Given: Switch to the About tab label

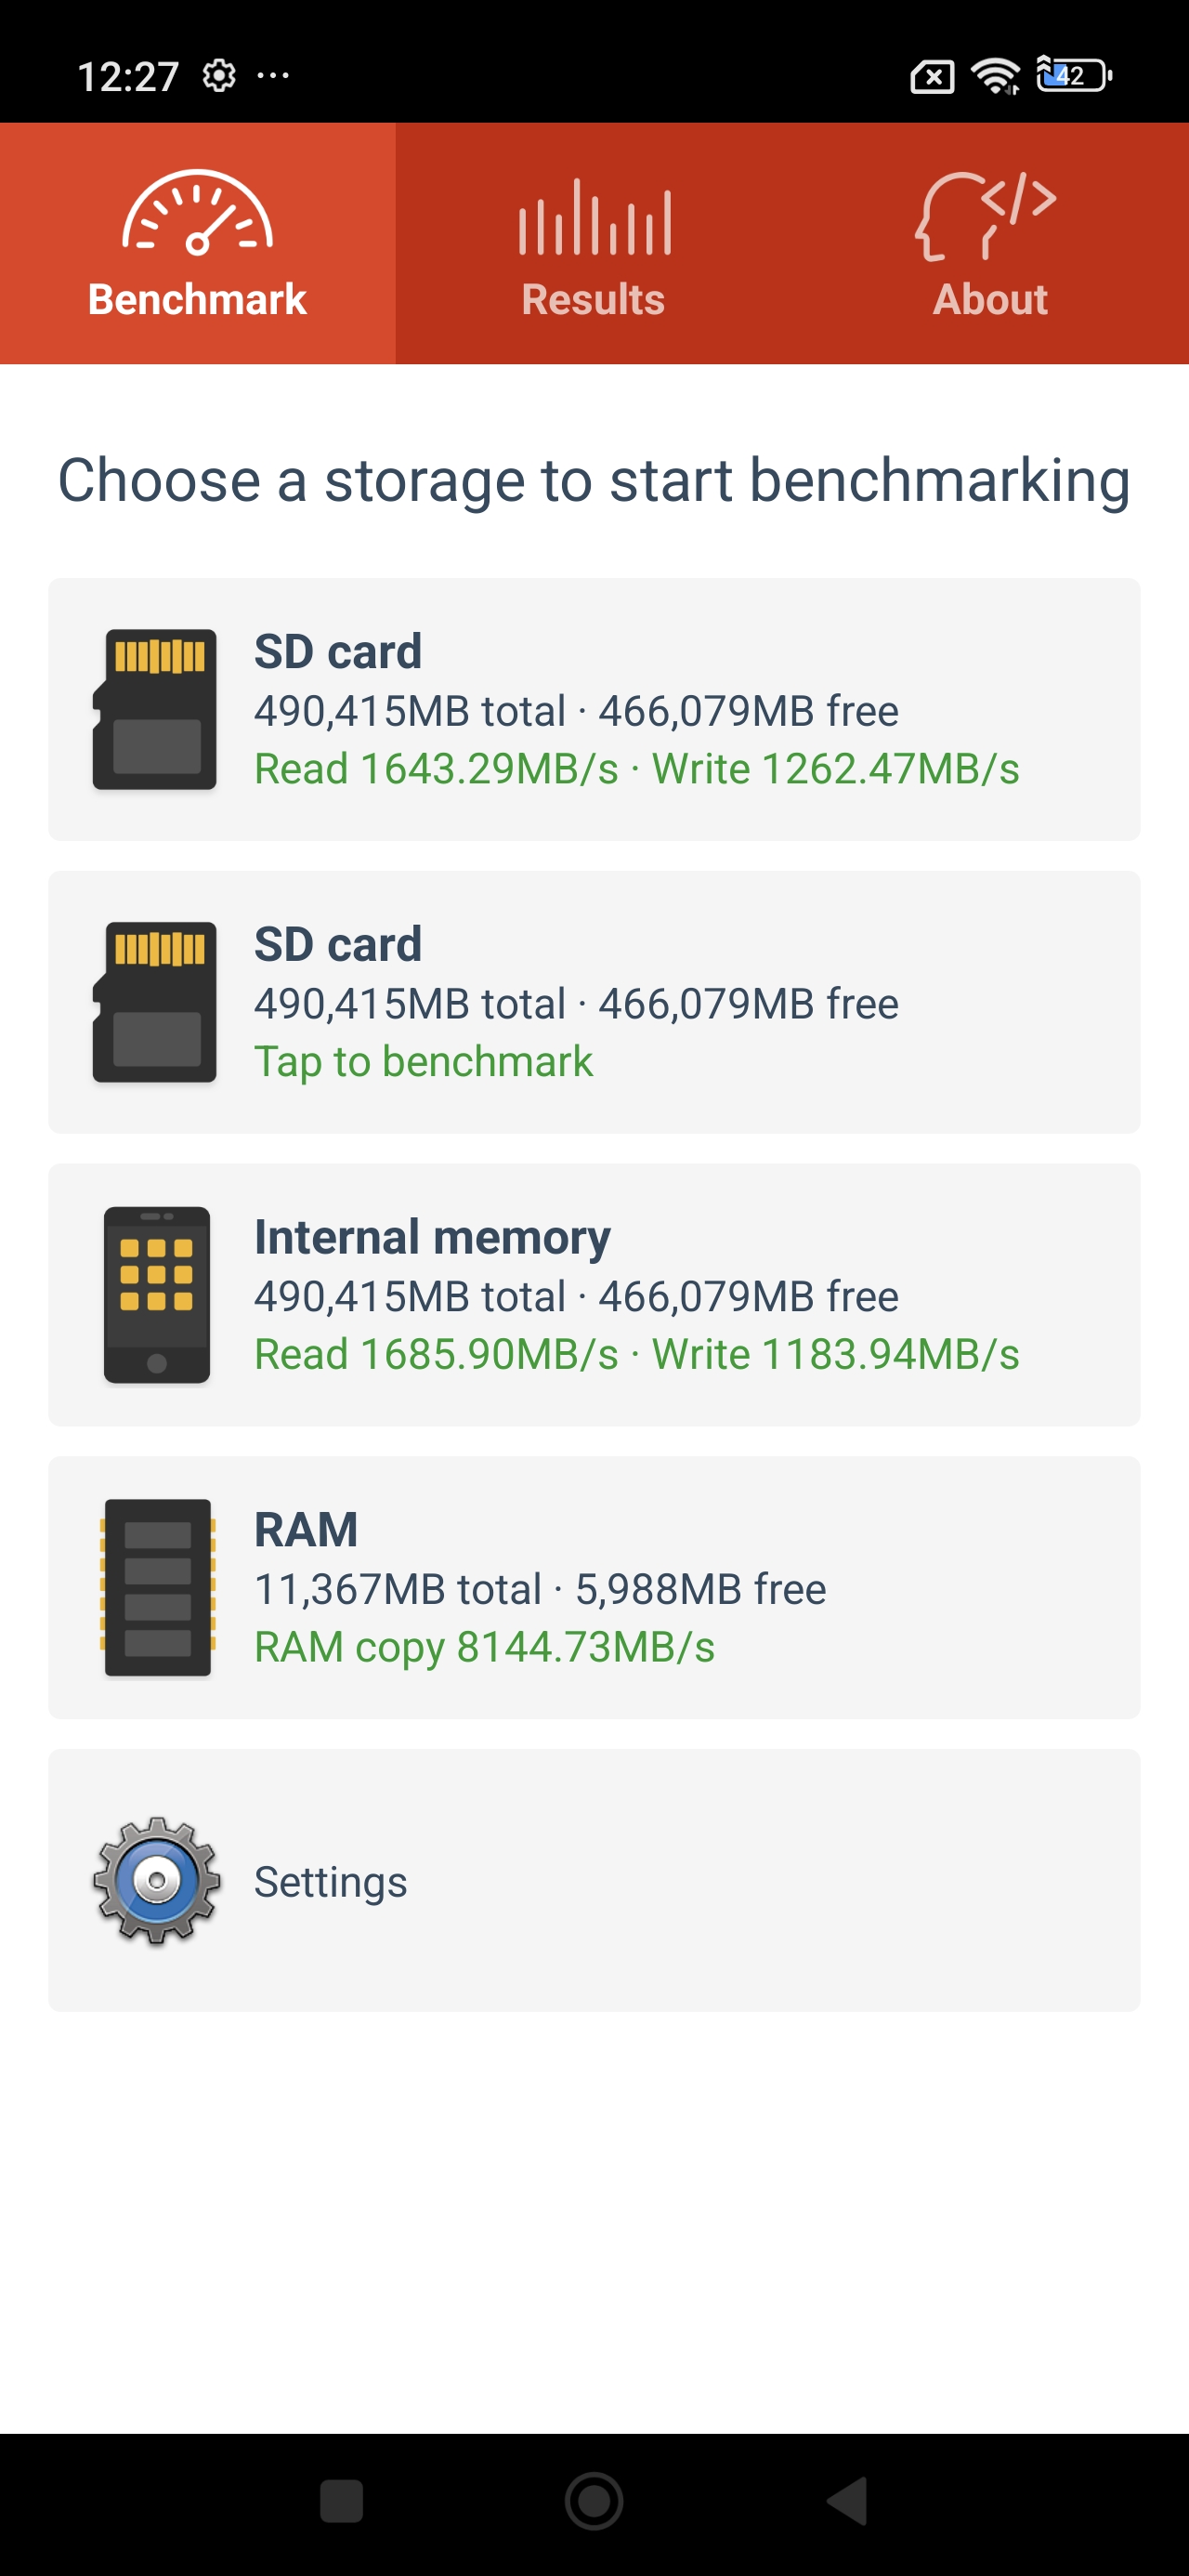Looking at the screenshot, I should click(990, 299).
